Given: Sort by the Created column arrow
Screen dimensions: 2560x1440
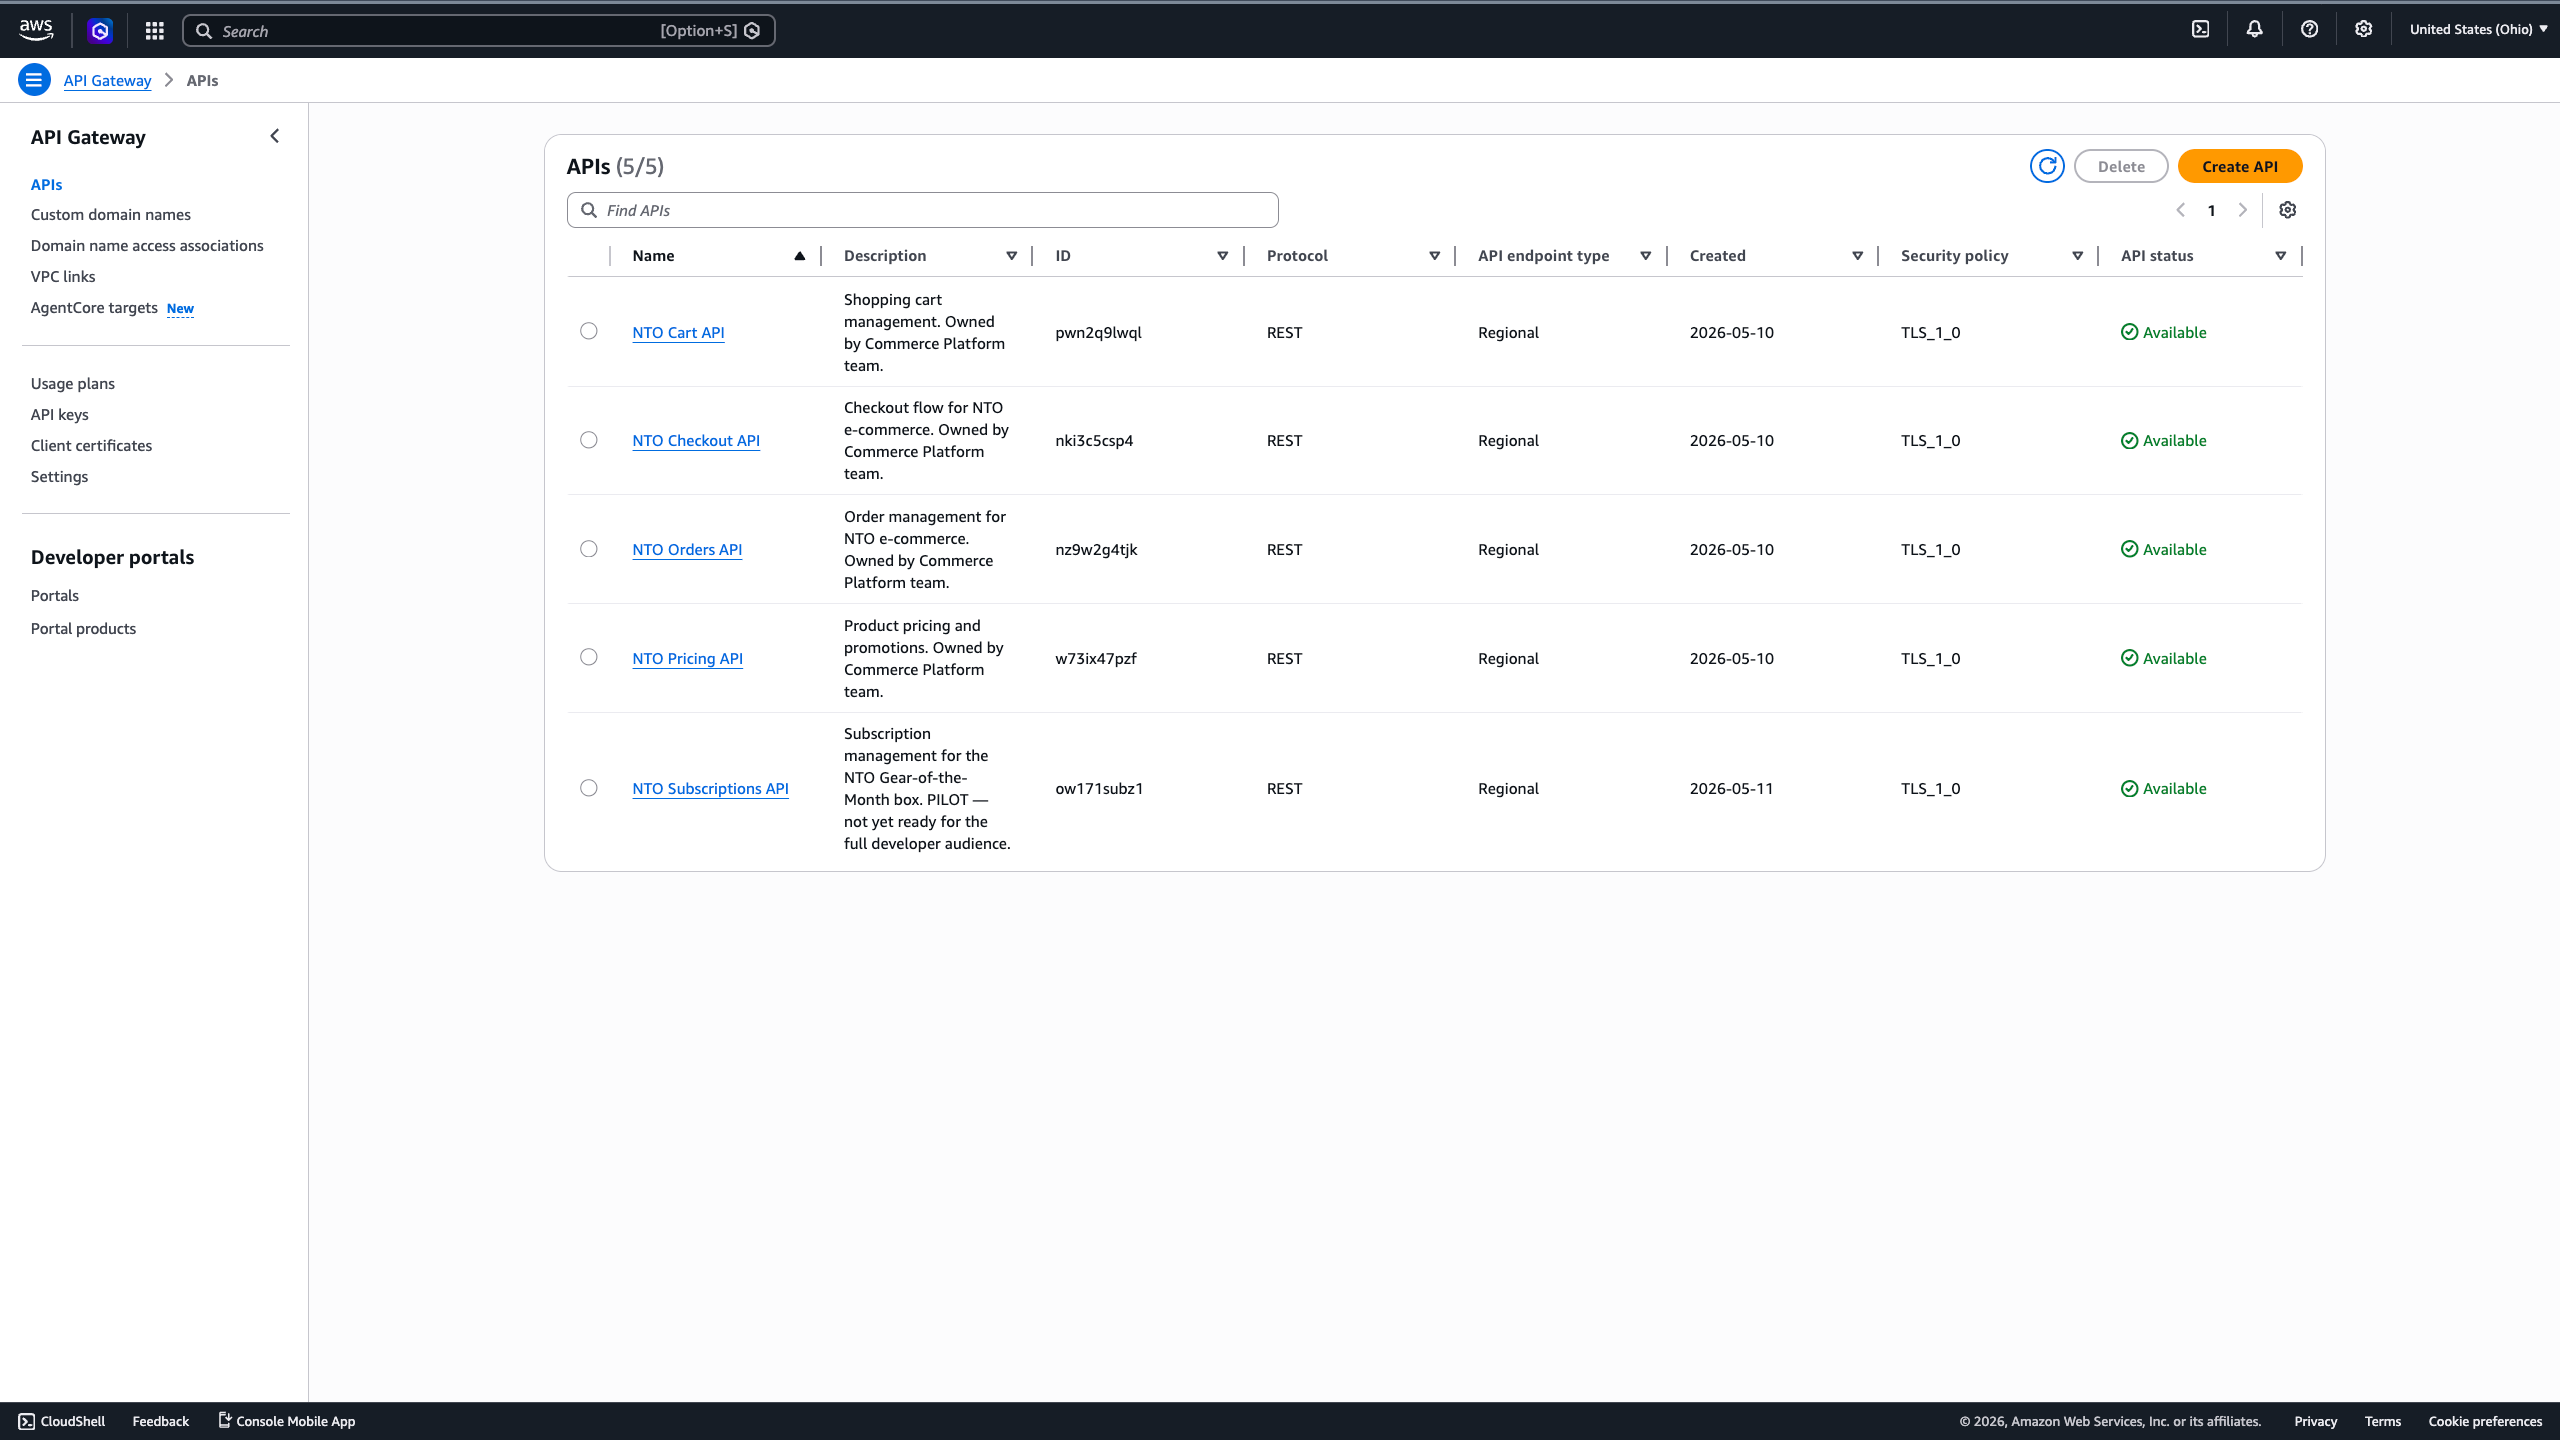Looking at the screenshot, I should 1857,256.
